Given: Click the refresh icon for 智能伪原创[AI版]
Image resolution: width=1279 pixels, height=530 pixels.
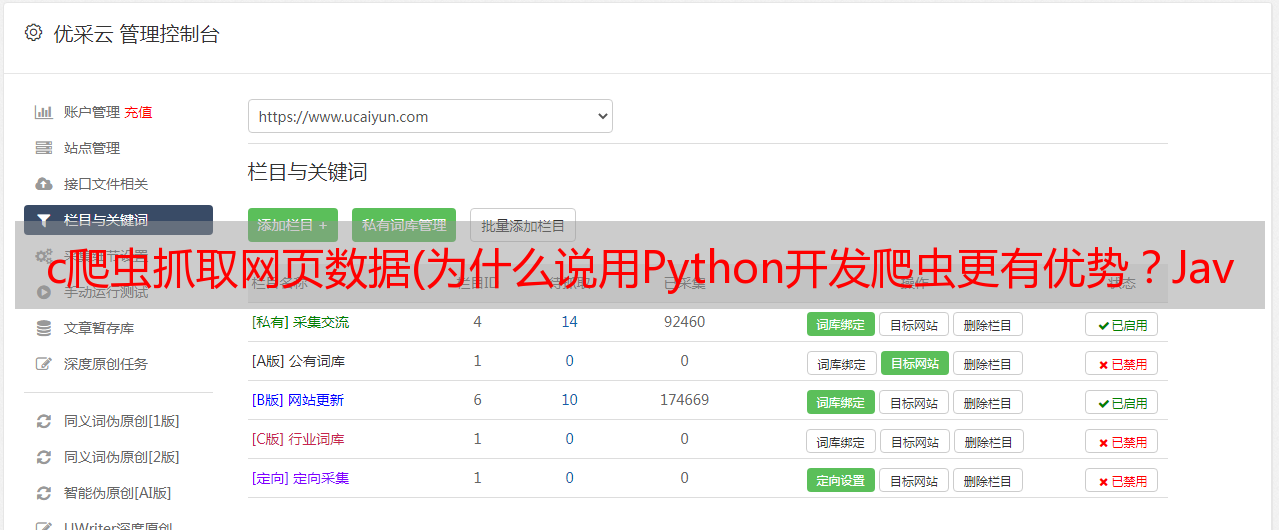Looking at the screenshot, I should pos(43,493).
